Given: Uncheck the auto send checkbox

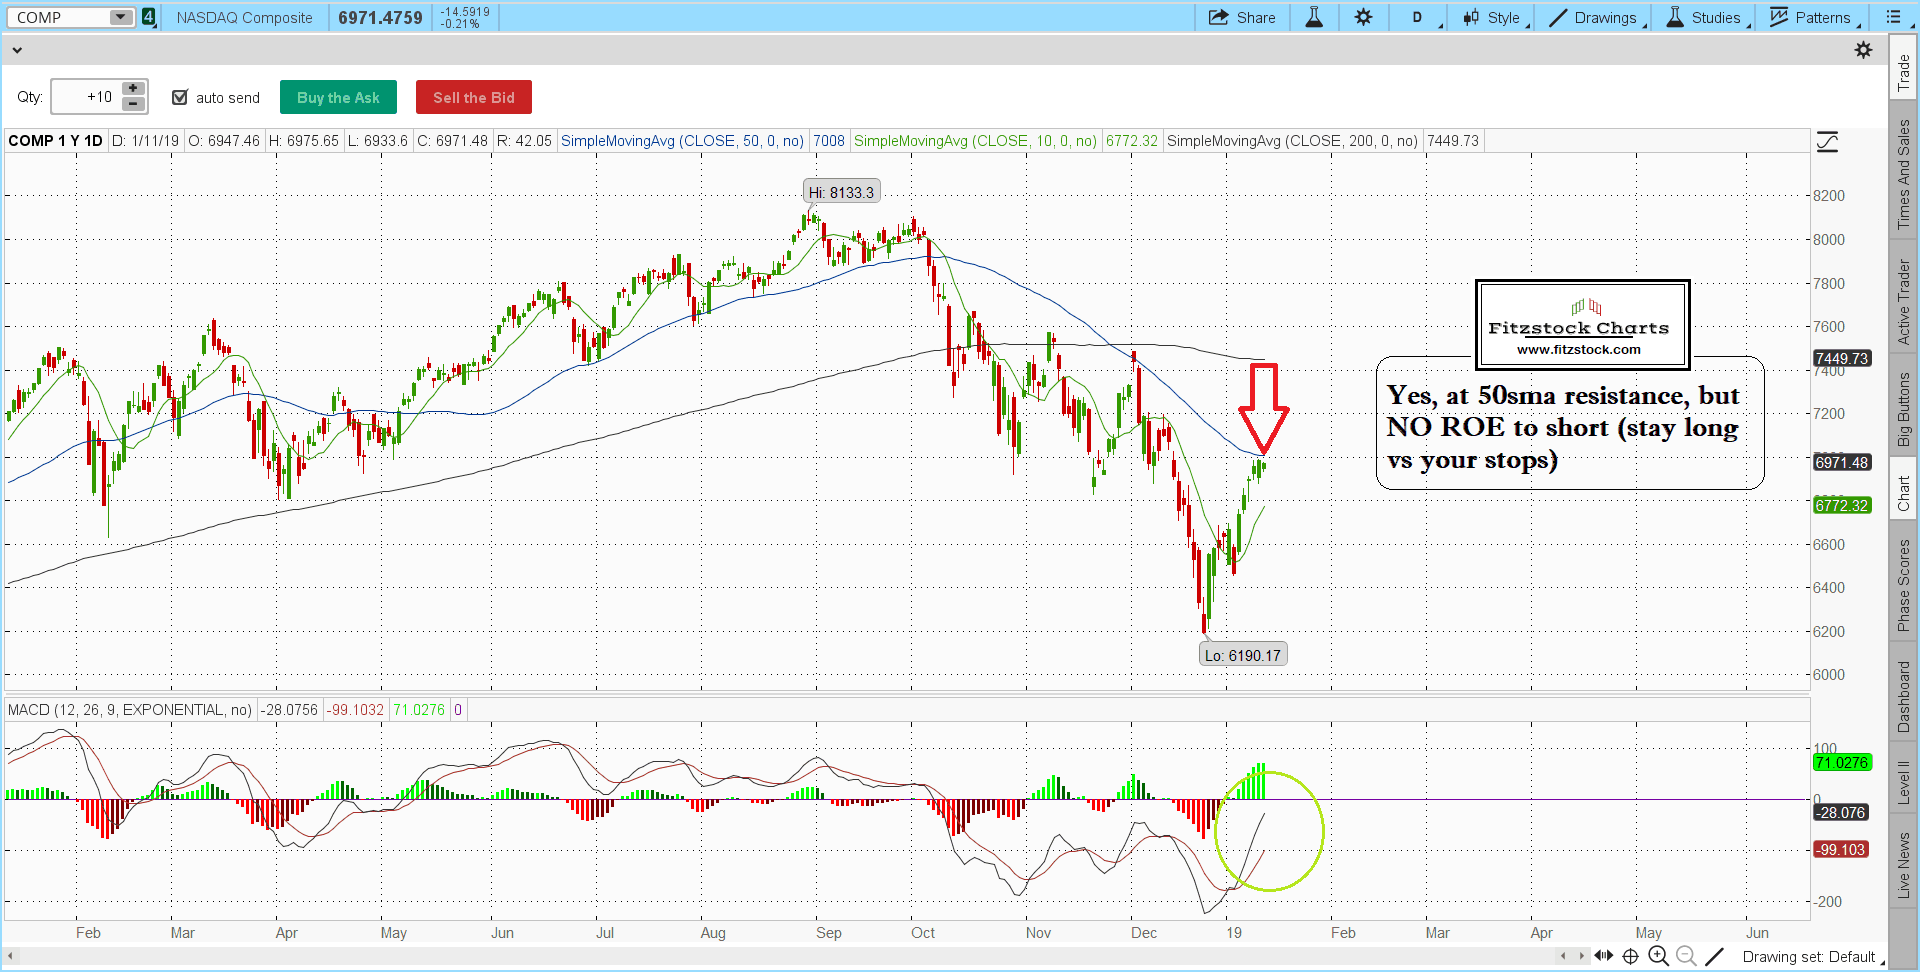Looking at the screenshot, I should click(x=180, y=97).
